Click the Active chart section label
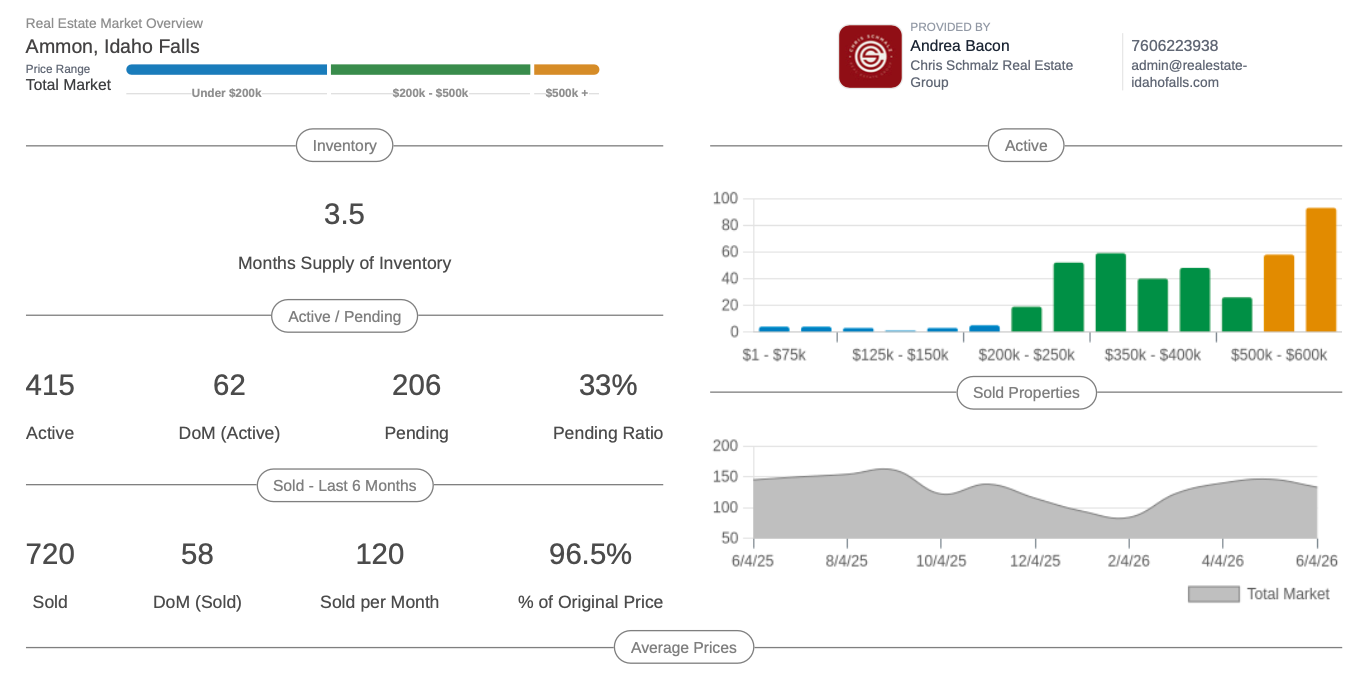1365x673 pixels. point(1026,146)
